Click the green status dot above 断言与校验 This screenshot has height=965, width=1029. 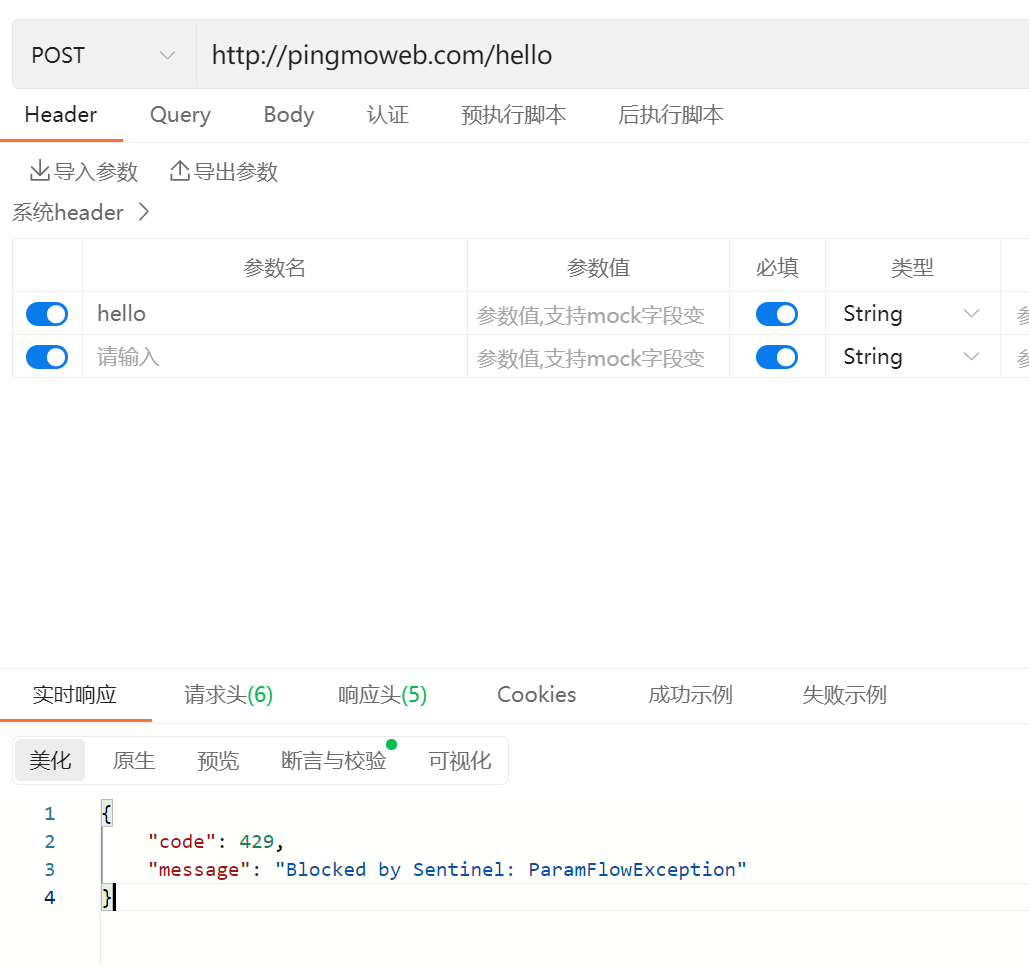point(391,743)
